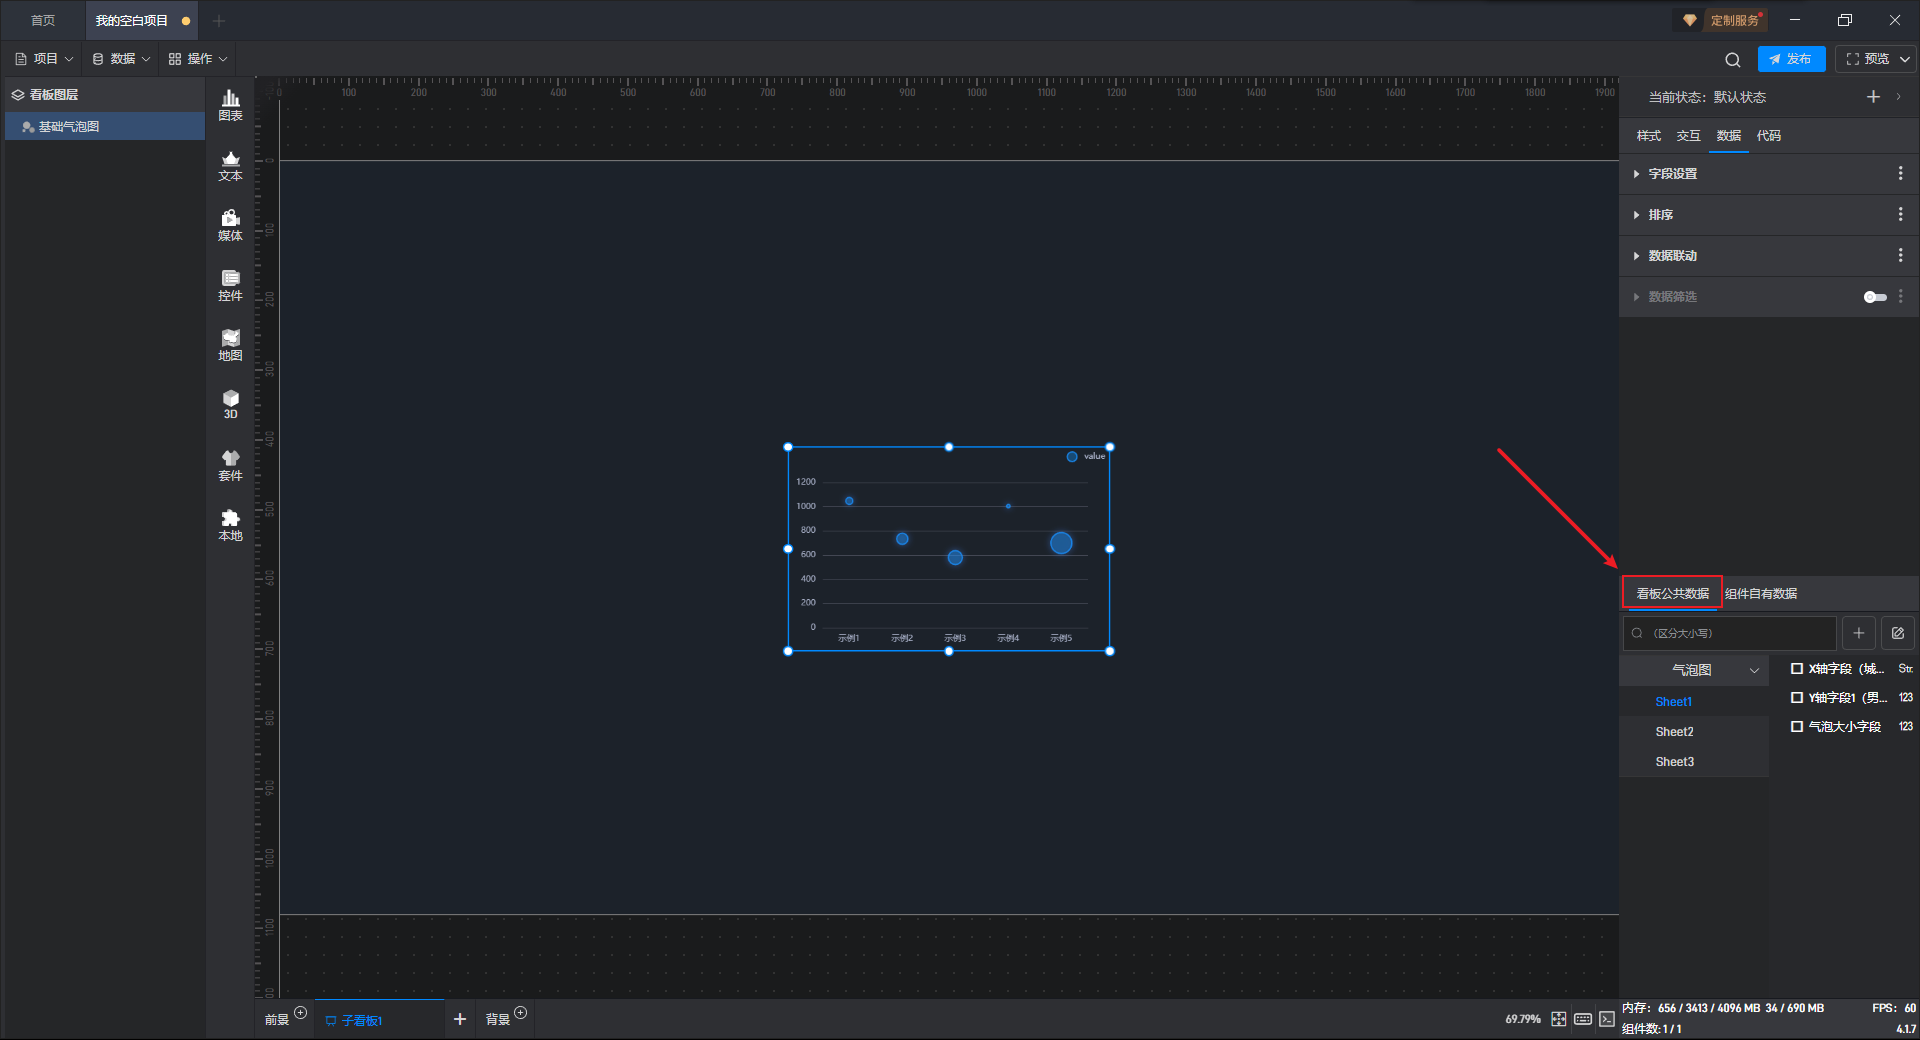The height and width of the screenshot is (1040, 1920).
Task: Expand the 字段设置 section
Action: (1636, 174)
